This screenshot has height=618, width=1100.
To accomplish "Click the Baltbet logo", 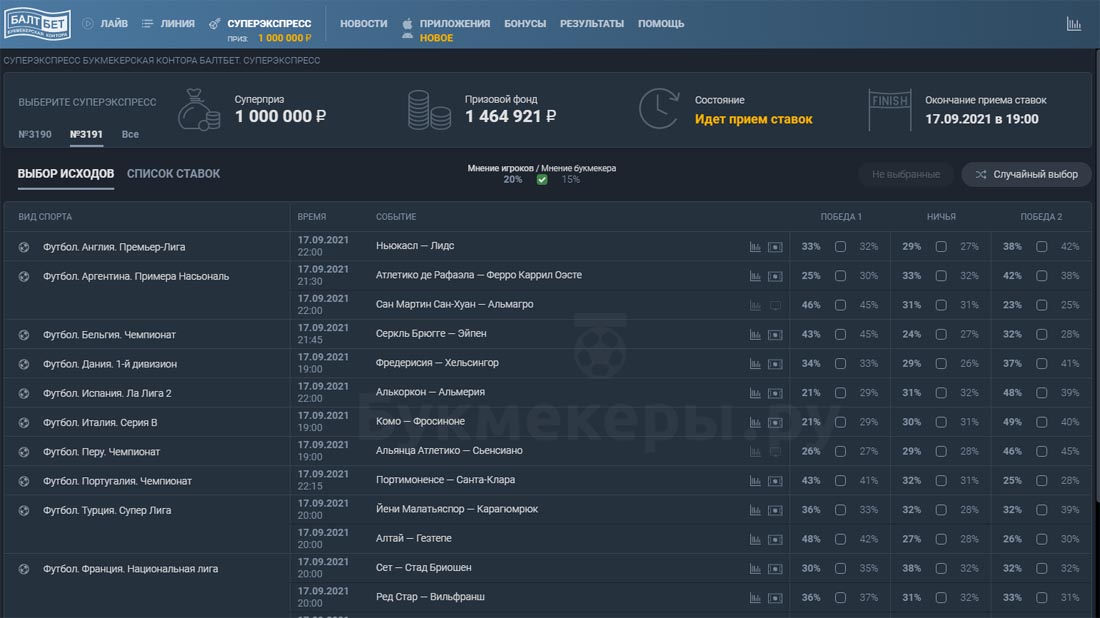I will (x=37, y=24).
